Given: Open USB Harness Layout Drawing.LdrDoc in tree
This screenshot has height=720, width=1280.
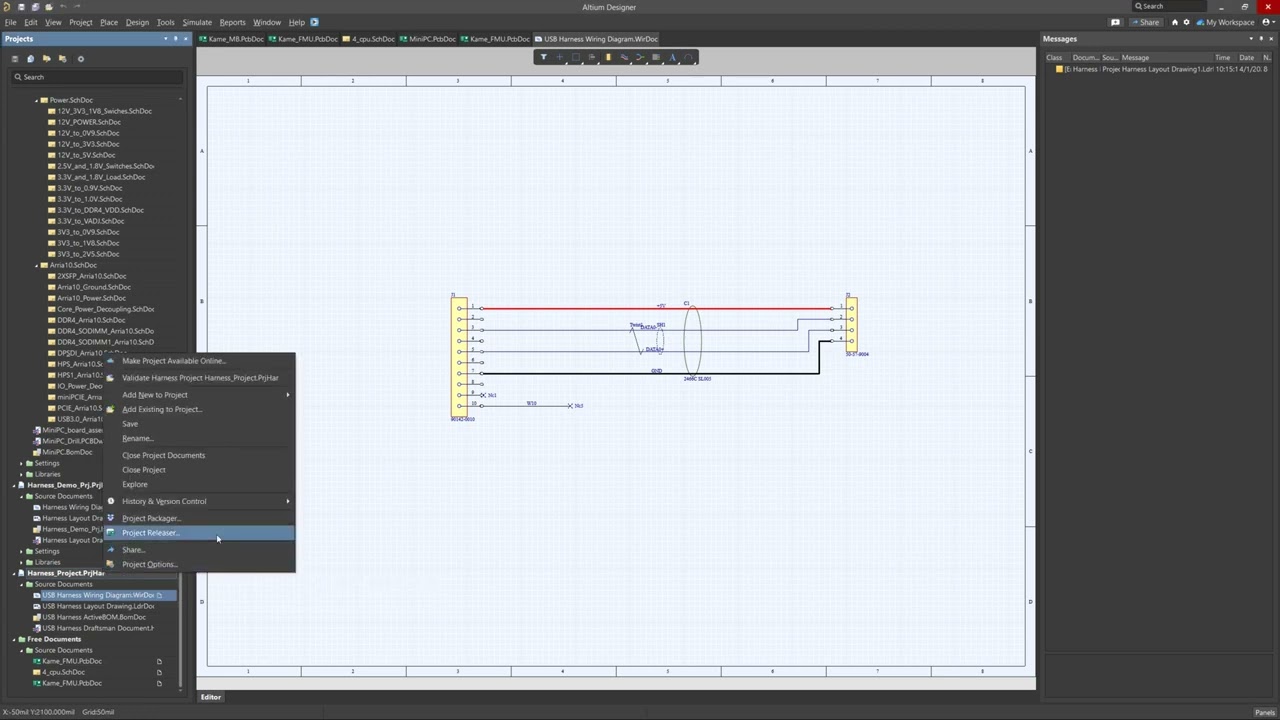Looking at the screenshot, I should pos(98,606).
